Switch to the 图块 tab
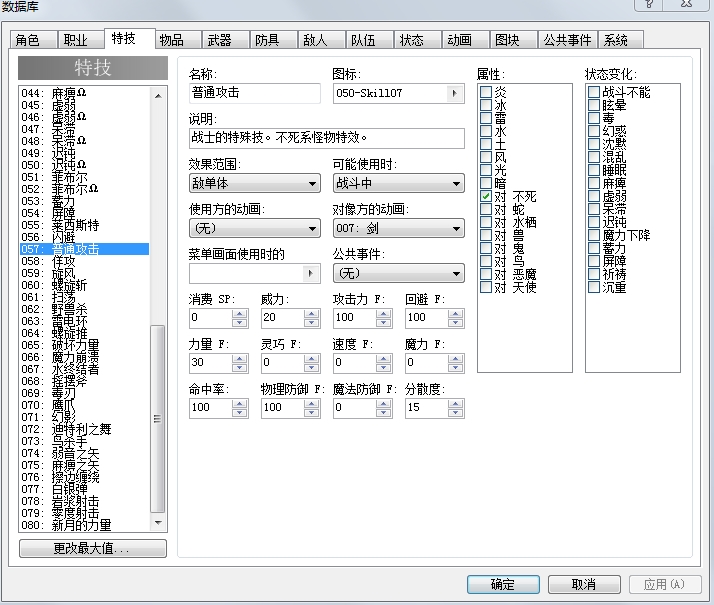 513,40
